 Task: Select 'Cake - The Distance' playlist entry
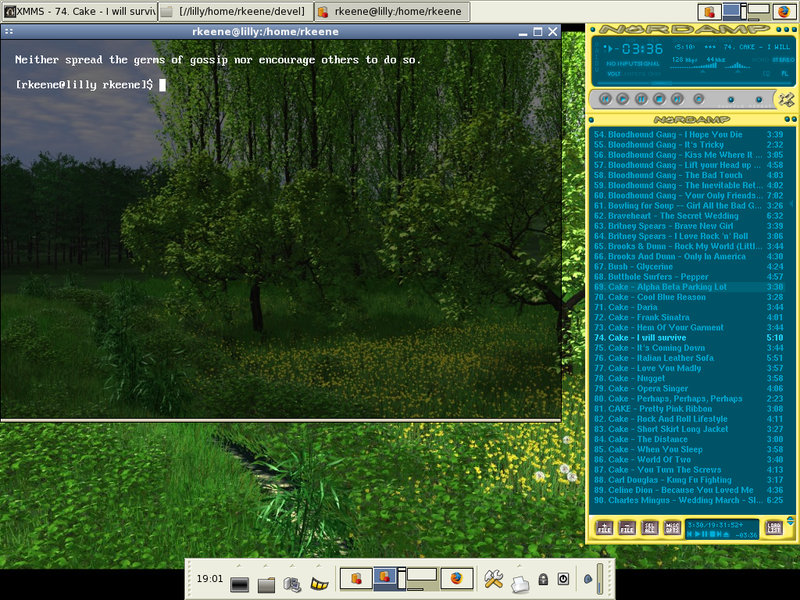point(688,439)
